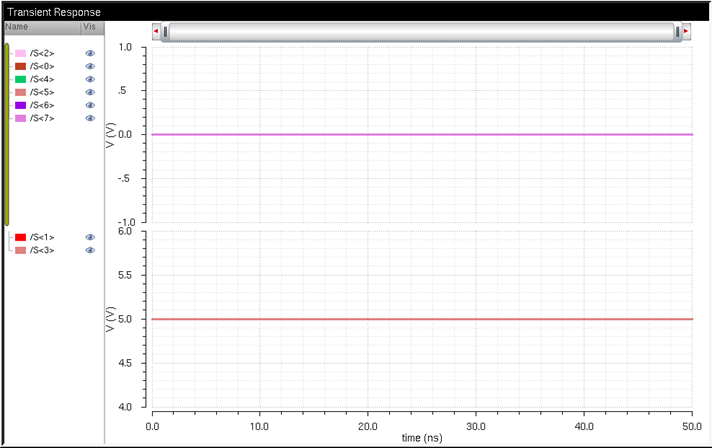The width and height of the screenshot is (712, 448).
Task: Toggle visibility eye for /S<0>
Action: pos(90,66)
